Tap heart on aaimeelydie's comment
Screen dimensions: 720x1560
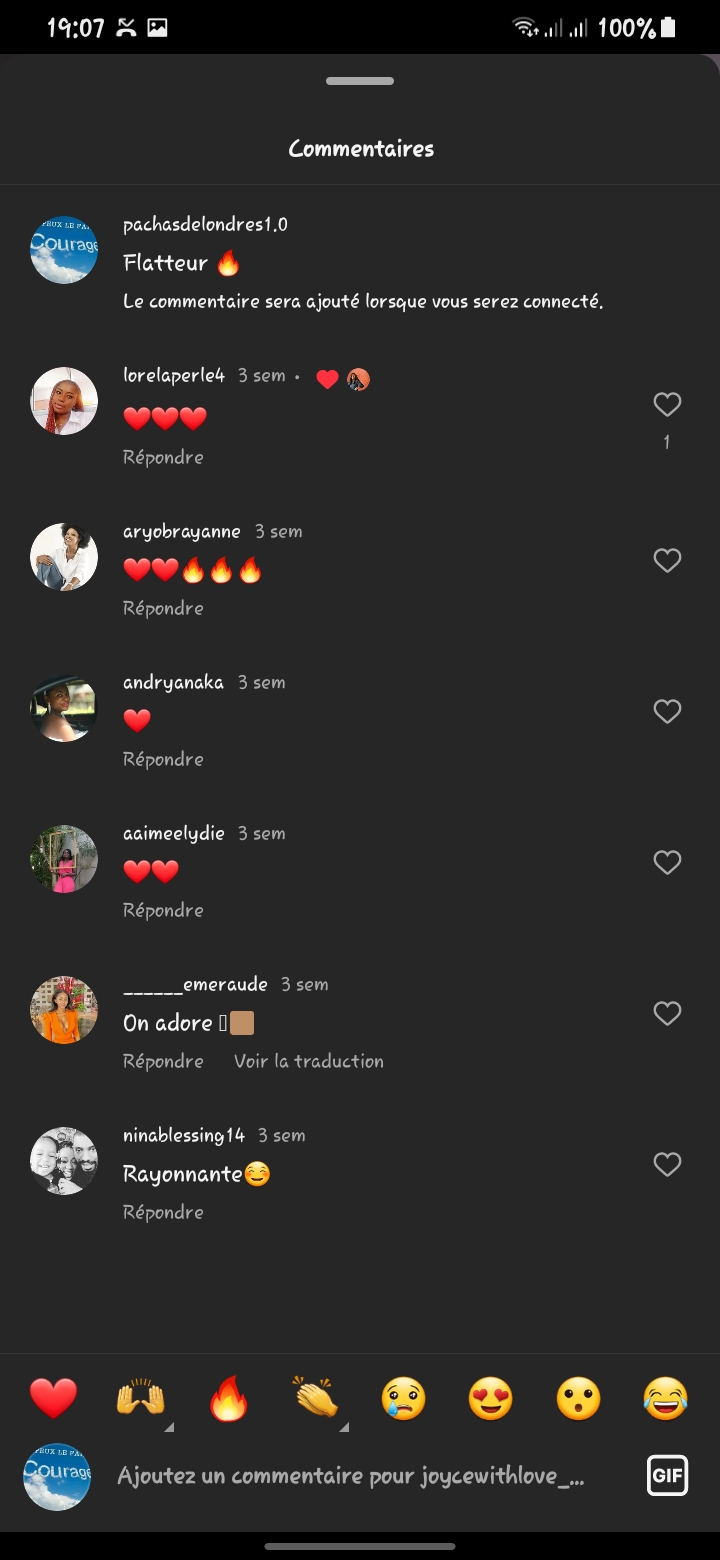(x=667, y=862)
